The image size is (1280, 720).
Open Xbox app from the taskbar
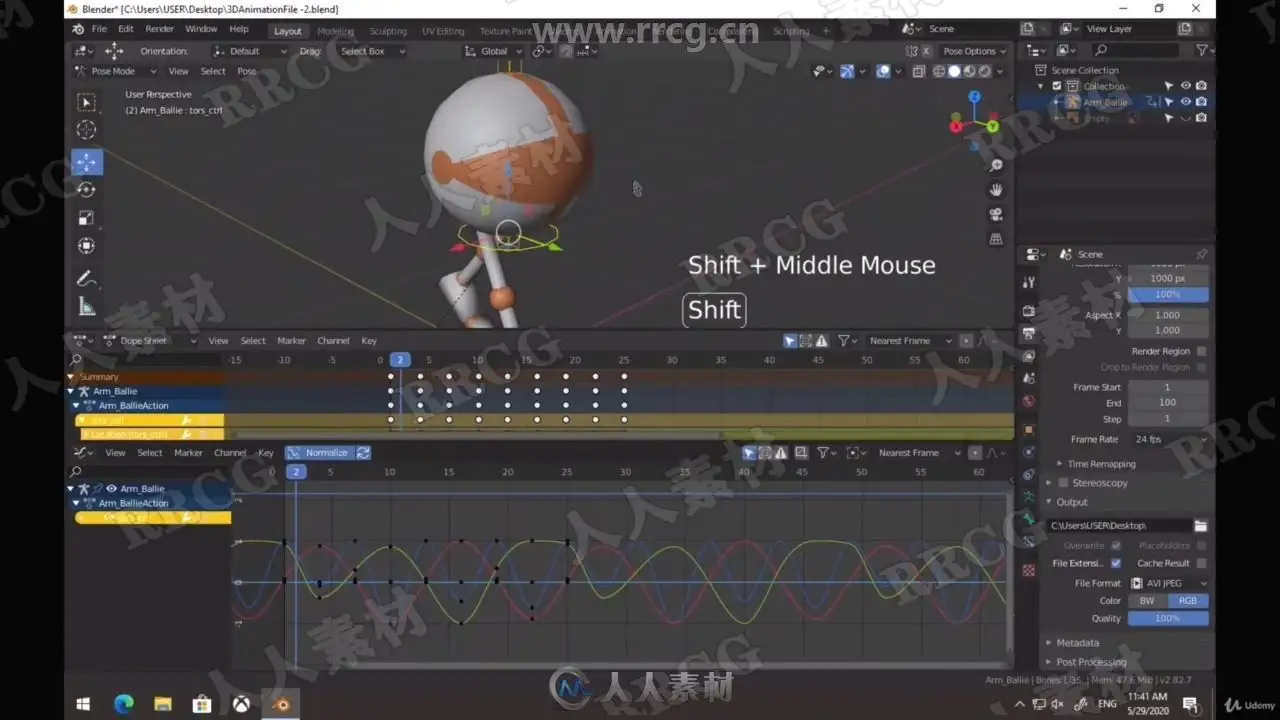241,704
